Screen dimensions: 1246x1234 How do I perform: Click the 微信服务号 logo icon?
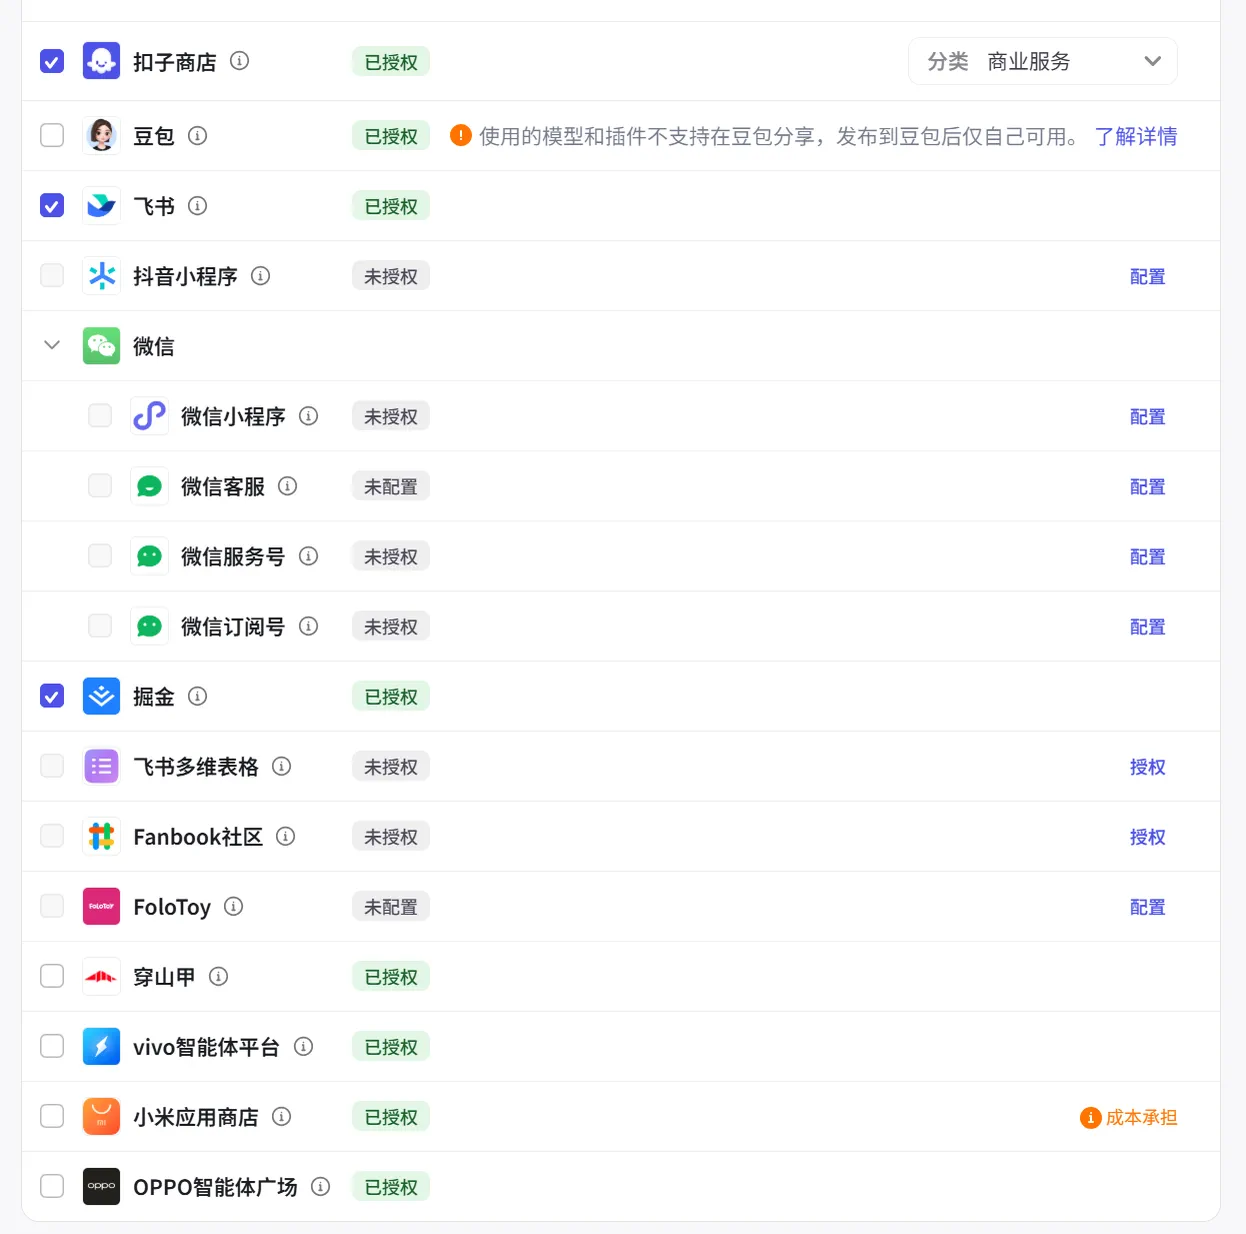149,555
